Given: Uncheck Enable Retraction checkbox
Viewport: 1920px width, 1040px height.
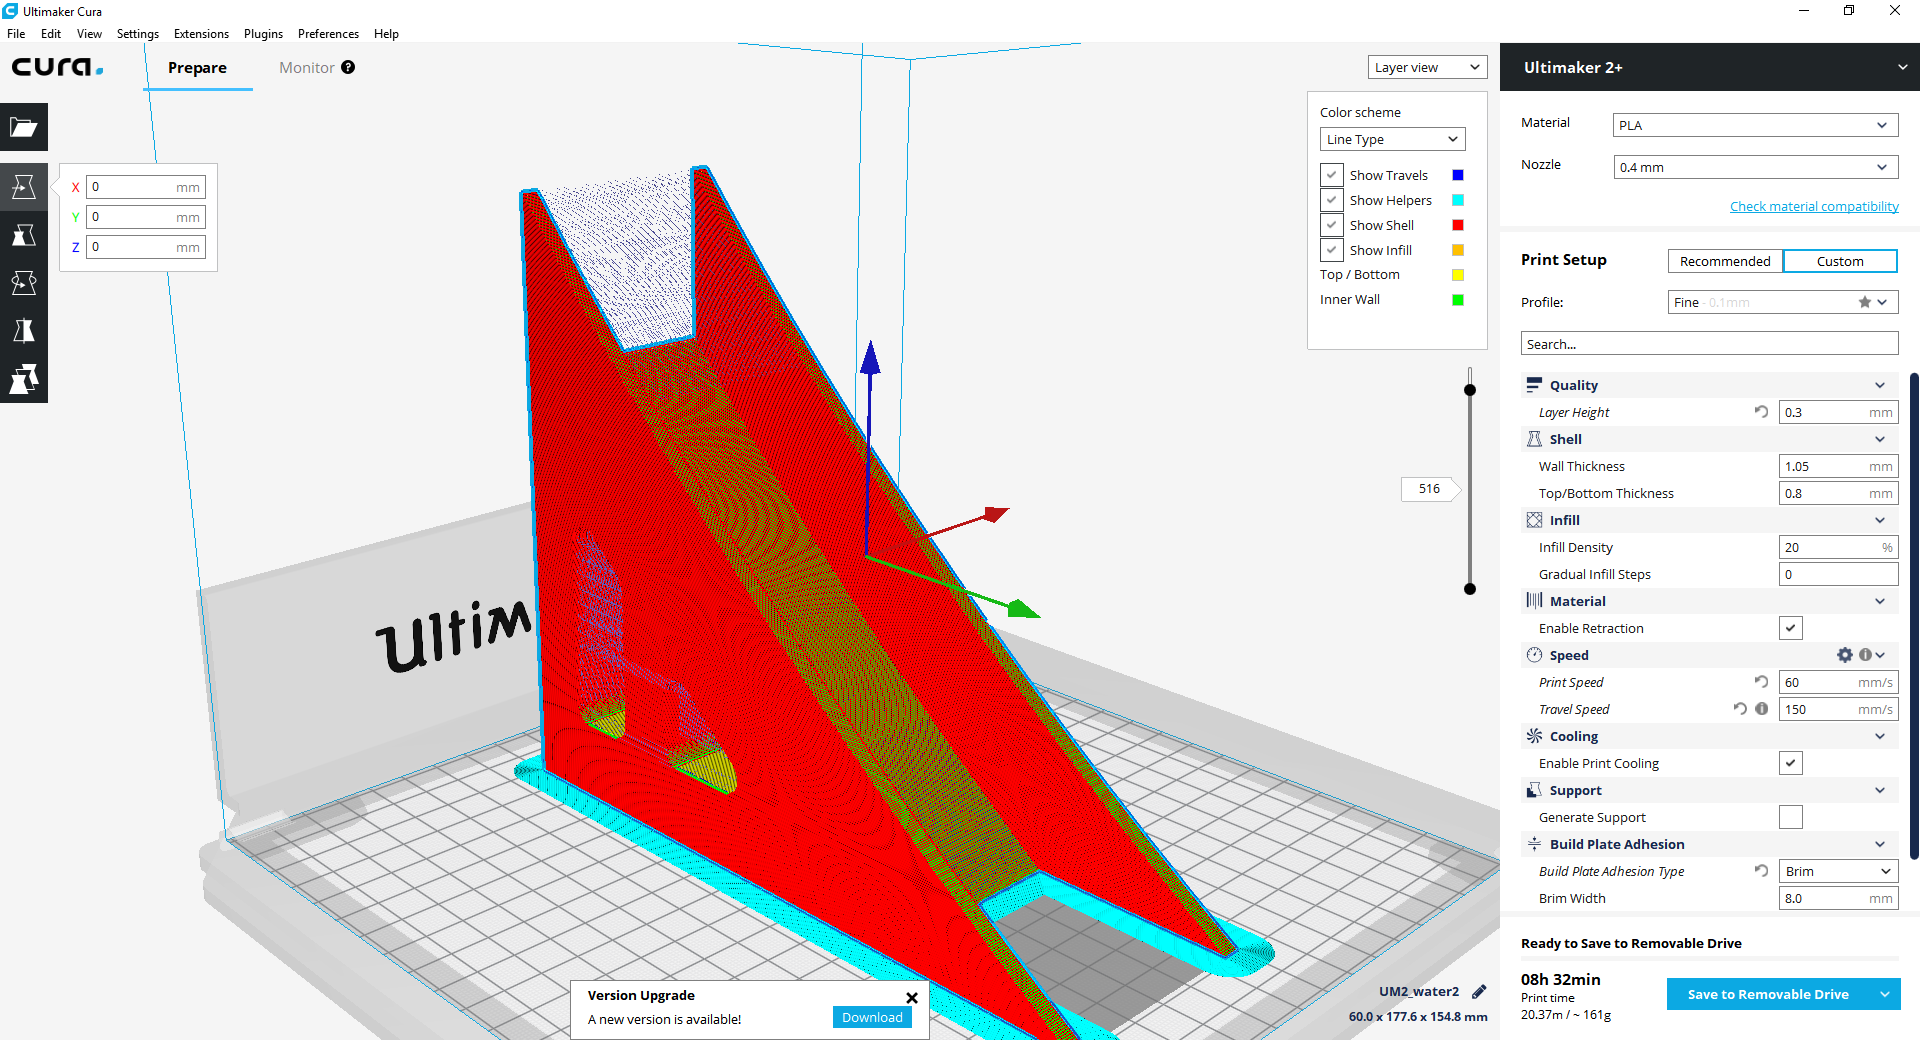Looking at the screenshot, I should point(1791,628).
